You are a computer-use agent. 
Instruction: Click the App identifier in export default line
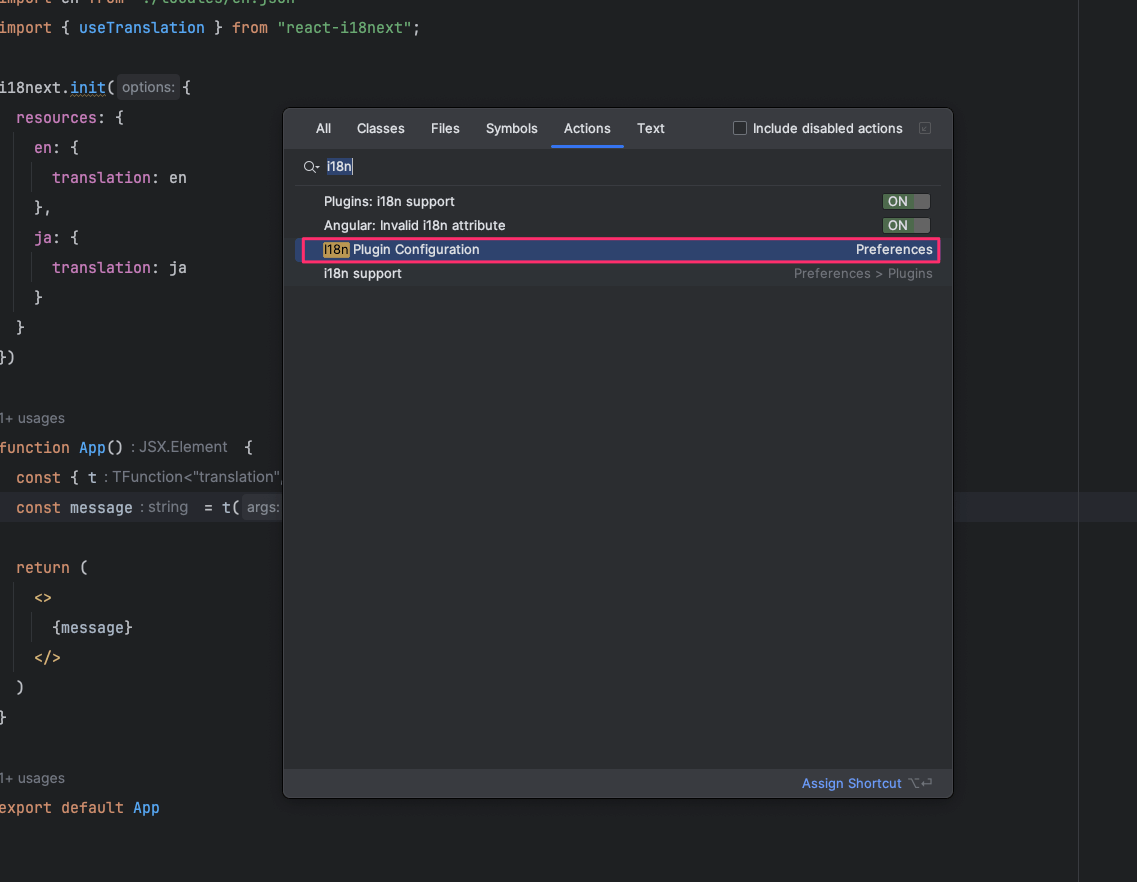(x=146, y=808)
